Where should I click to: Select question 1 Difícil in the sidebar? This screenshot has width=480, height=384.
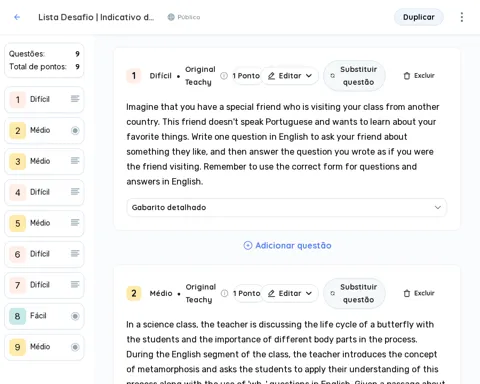click(x=44, y=99)
